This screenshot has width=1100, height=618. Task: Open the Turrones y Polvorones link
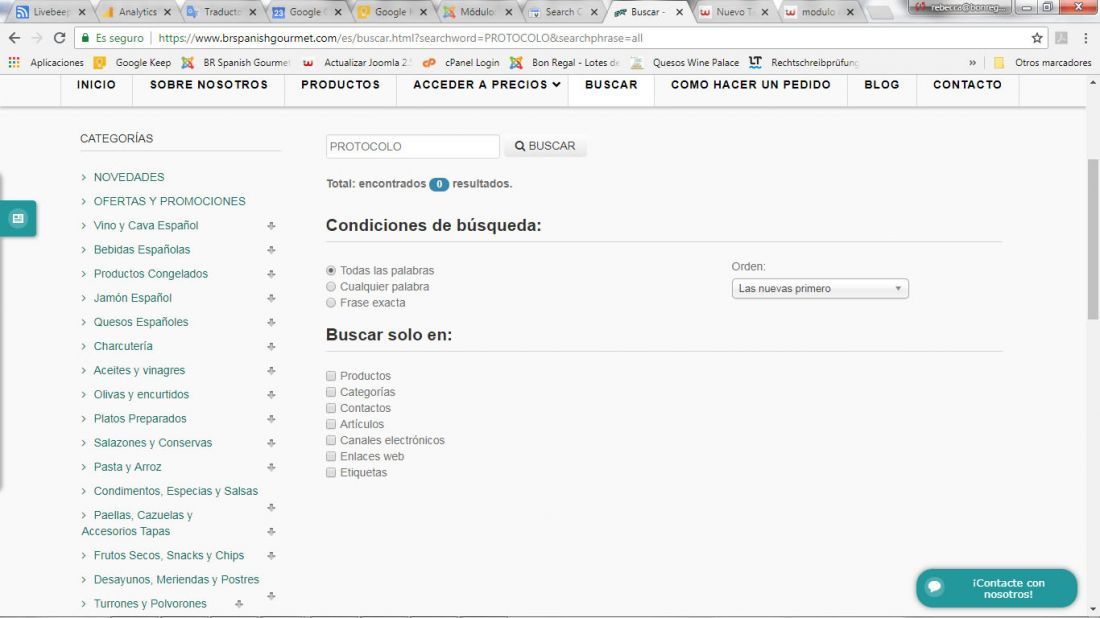(150, 604)
